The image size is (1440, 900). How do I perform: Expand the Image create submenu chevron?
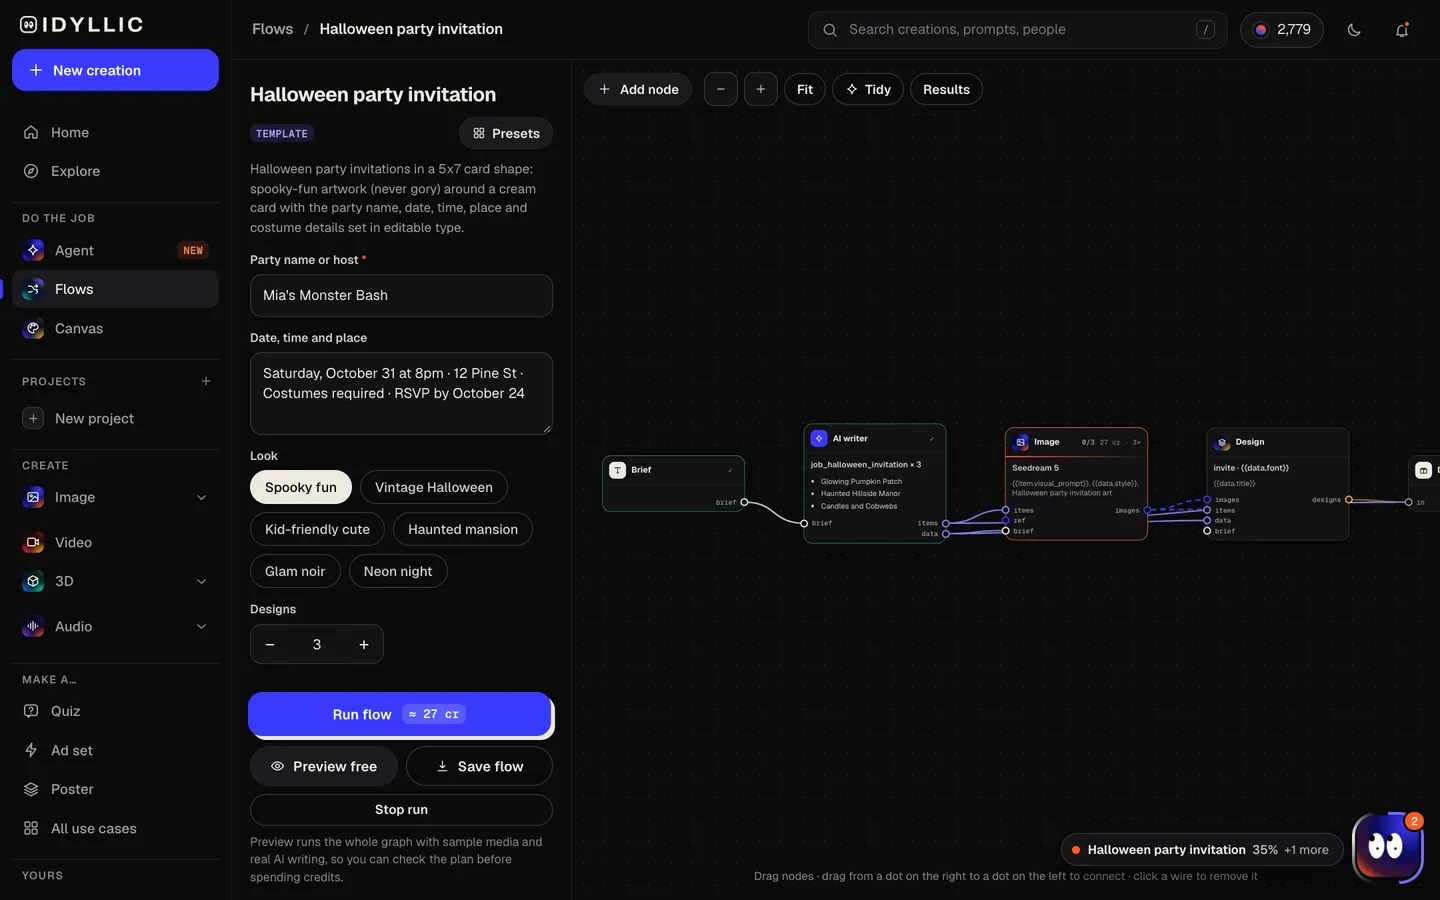click(201, 497)
